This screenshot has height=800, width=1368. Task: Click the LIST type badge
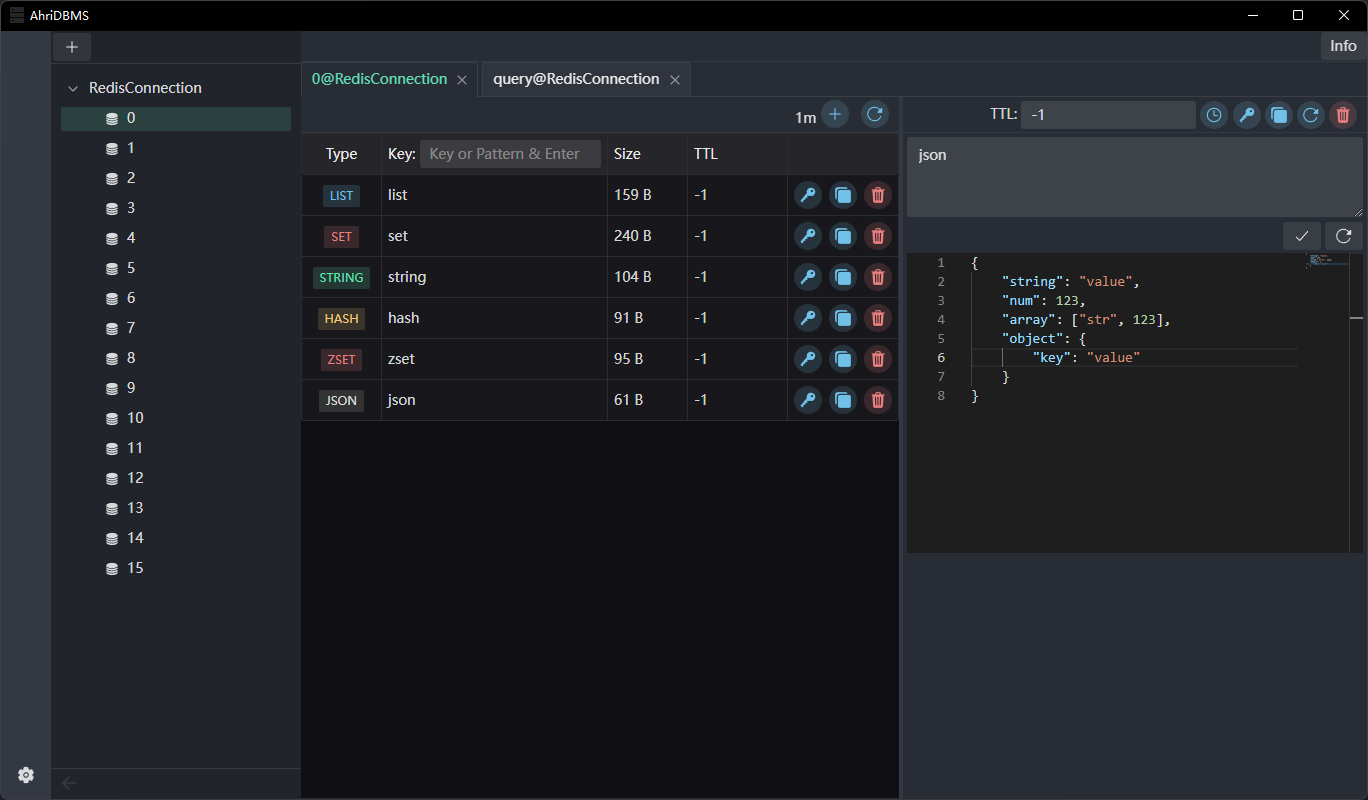[x=341, y=195]
